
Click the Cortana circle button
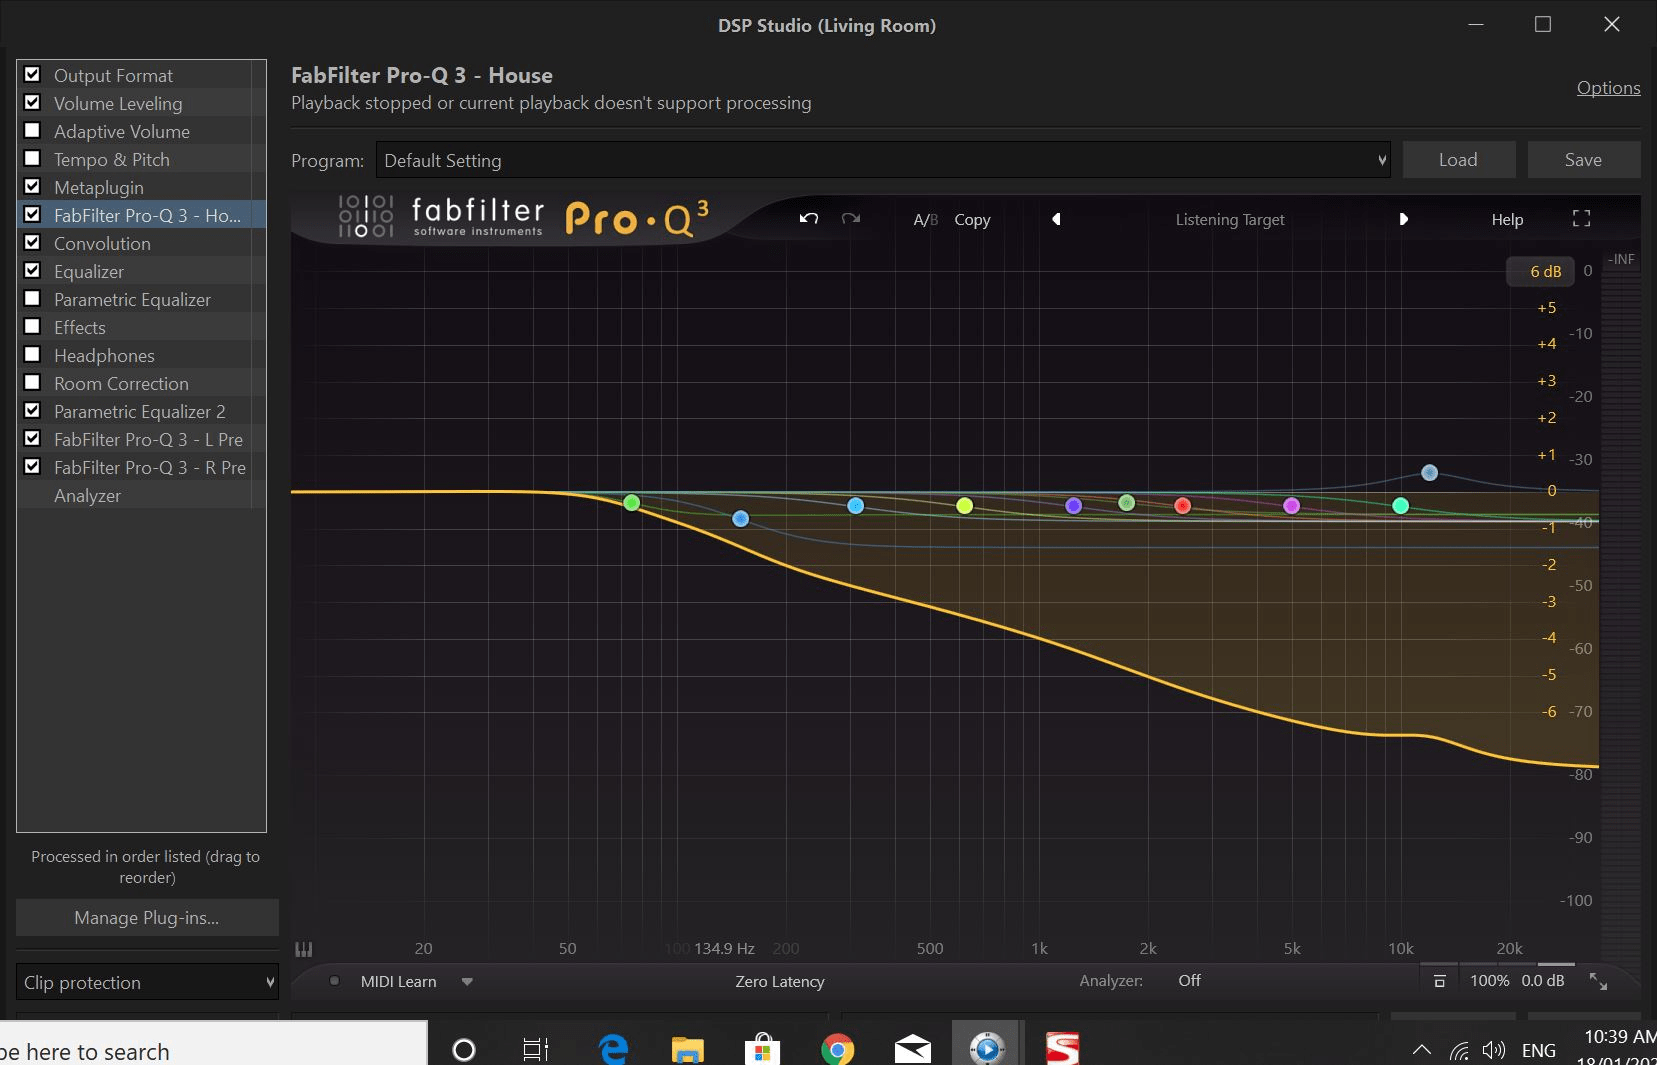tap(464, 1049)
